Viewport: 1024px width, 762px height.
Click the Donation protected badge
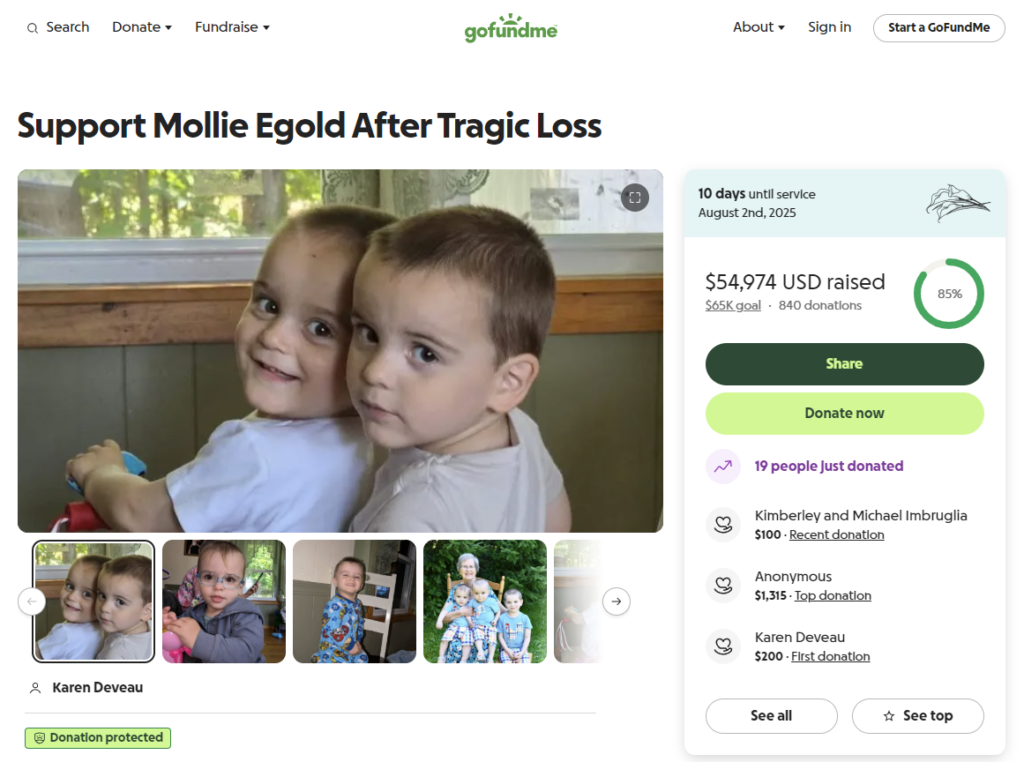98,738
